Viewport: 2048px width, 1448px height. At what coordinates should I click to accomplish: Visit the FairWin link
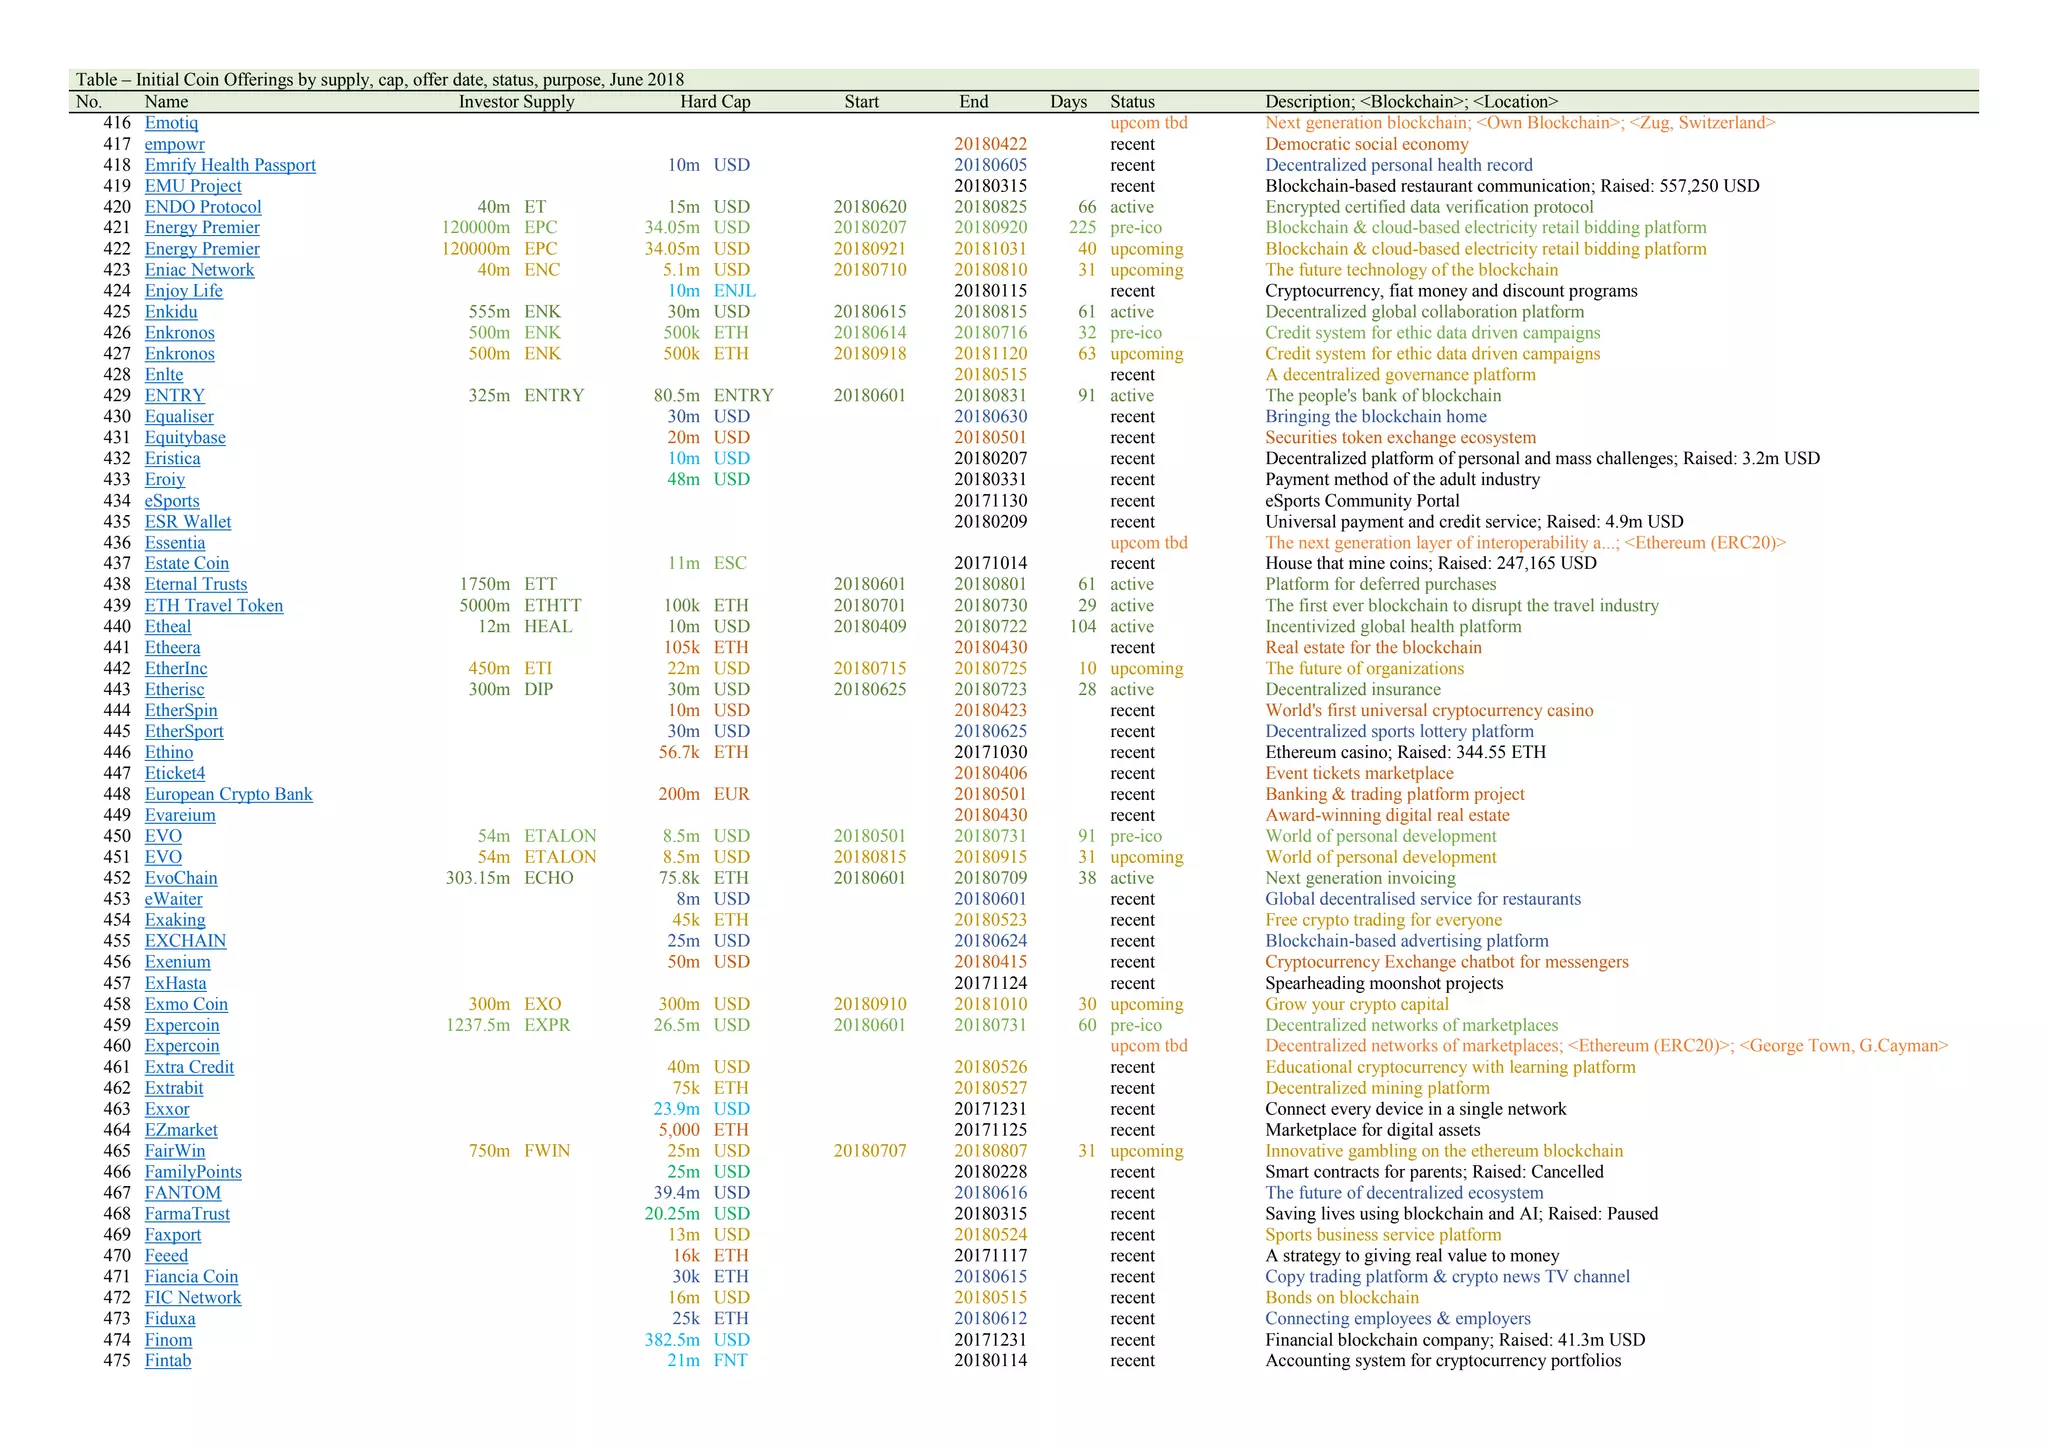pyautogui.click(x=175, y=1151)
